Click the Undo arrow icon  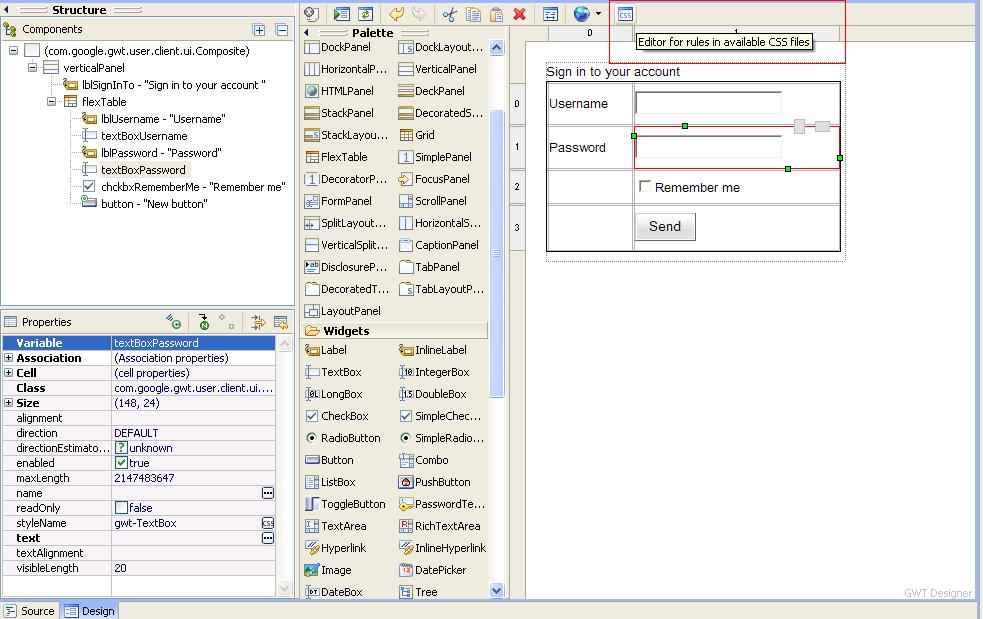pos(396,14)
